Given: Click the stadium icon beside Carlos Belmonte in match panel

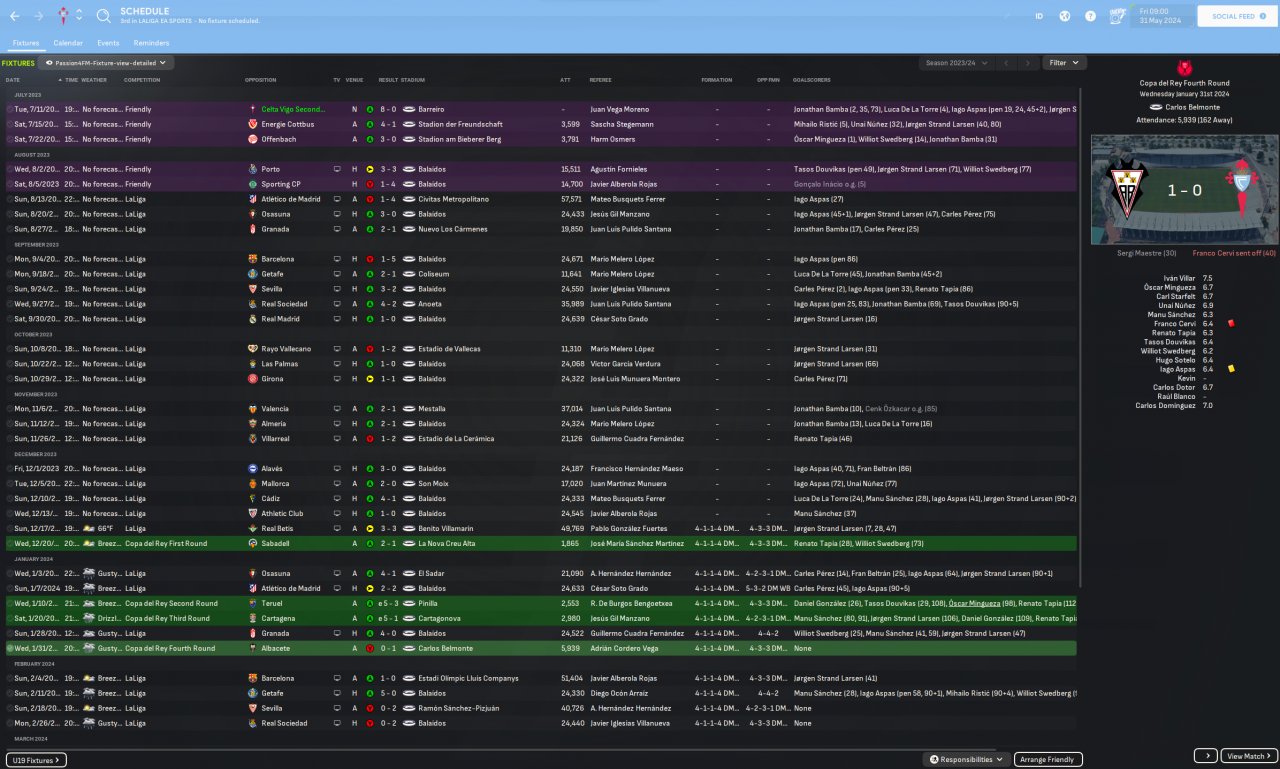Looking at the screenshot, I should [x=1157, y=106].
